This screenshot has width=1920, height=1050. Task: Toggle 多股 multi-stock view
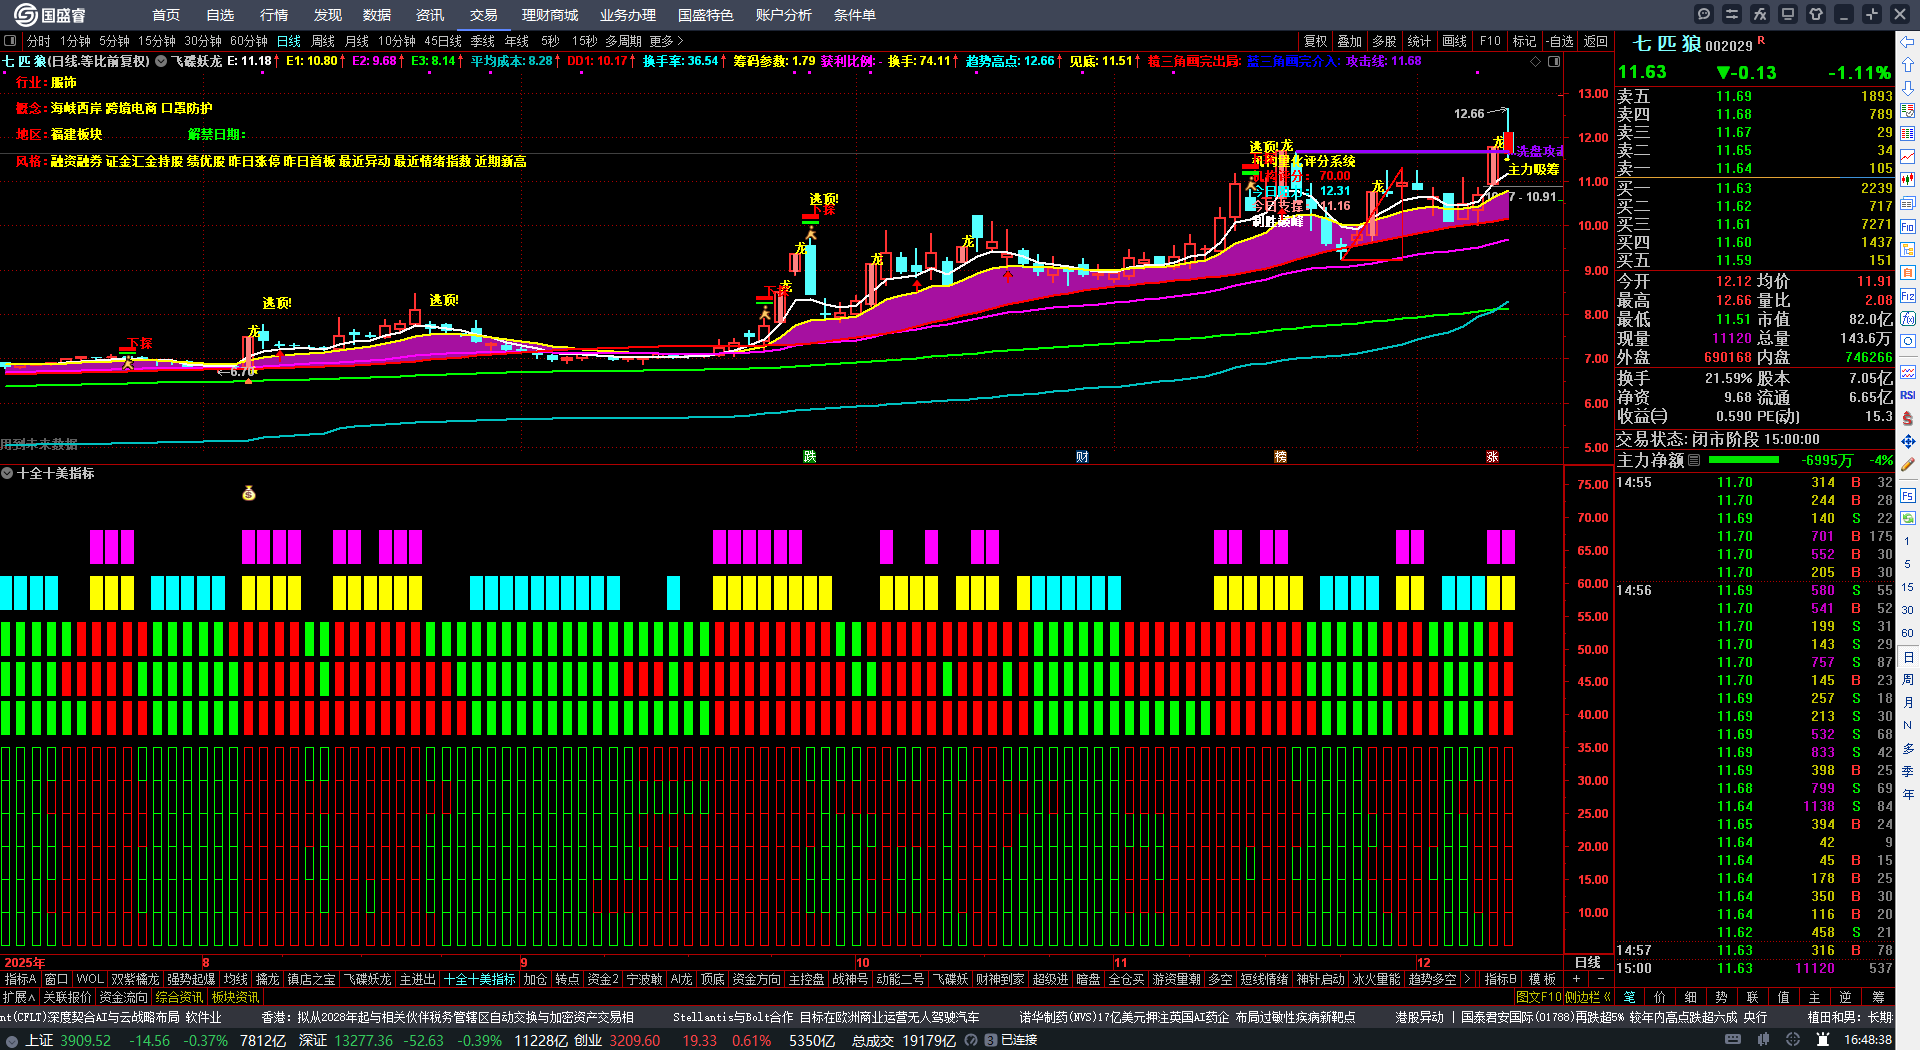coord(1384,41)
